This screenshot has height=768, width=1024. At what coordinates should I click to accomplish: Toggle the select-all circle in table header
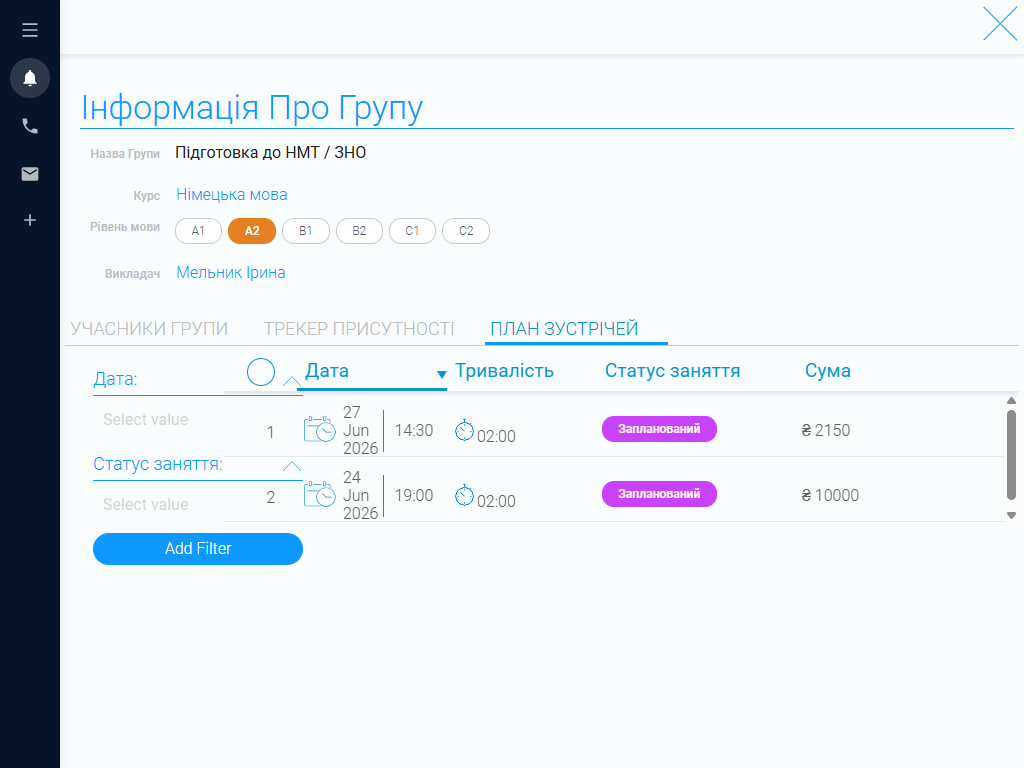[261, 372]
